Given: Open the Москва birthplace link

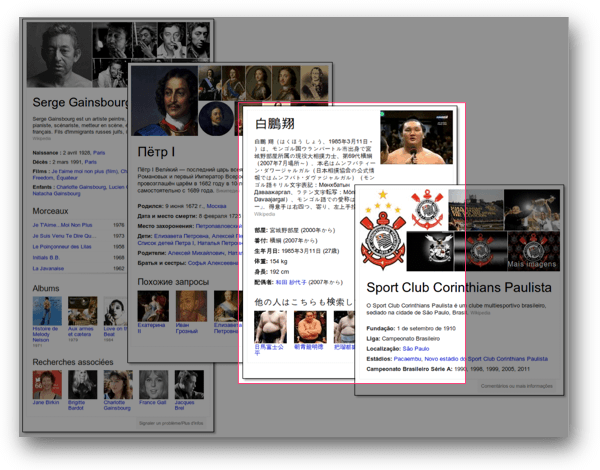Looking at the screenshot, I should coord(216,206).
